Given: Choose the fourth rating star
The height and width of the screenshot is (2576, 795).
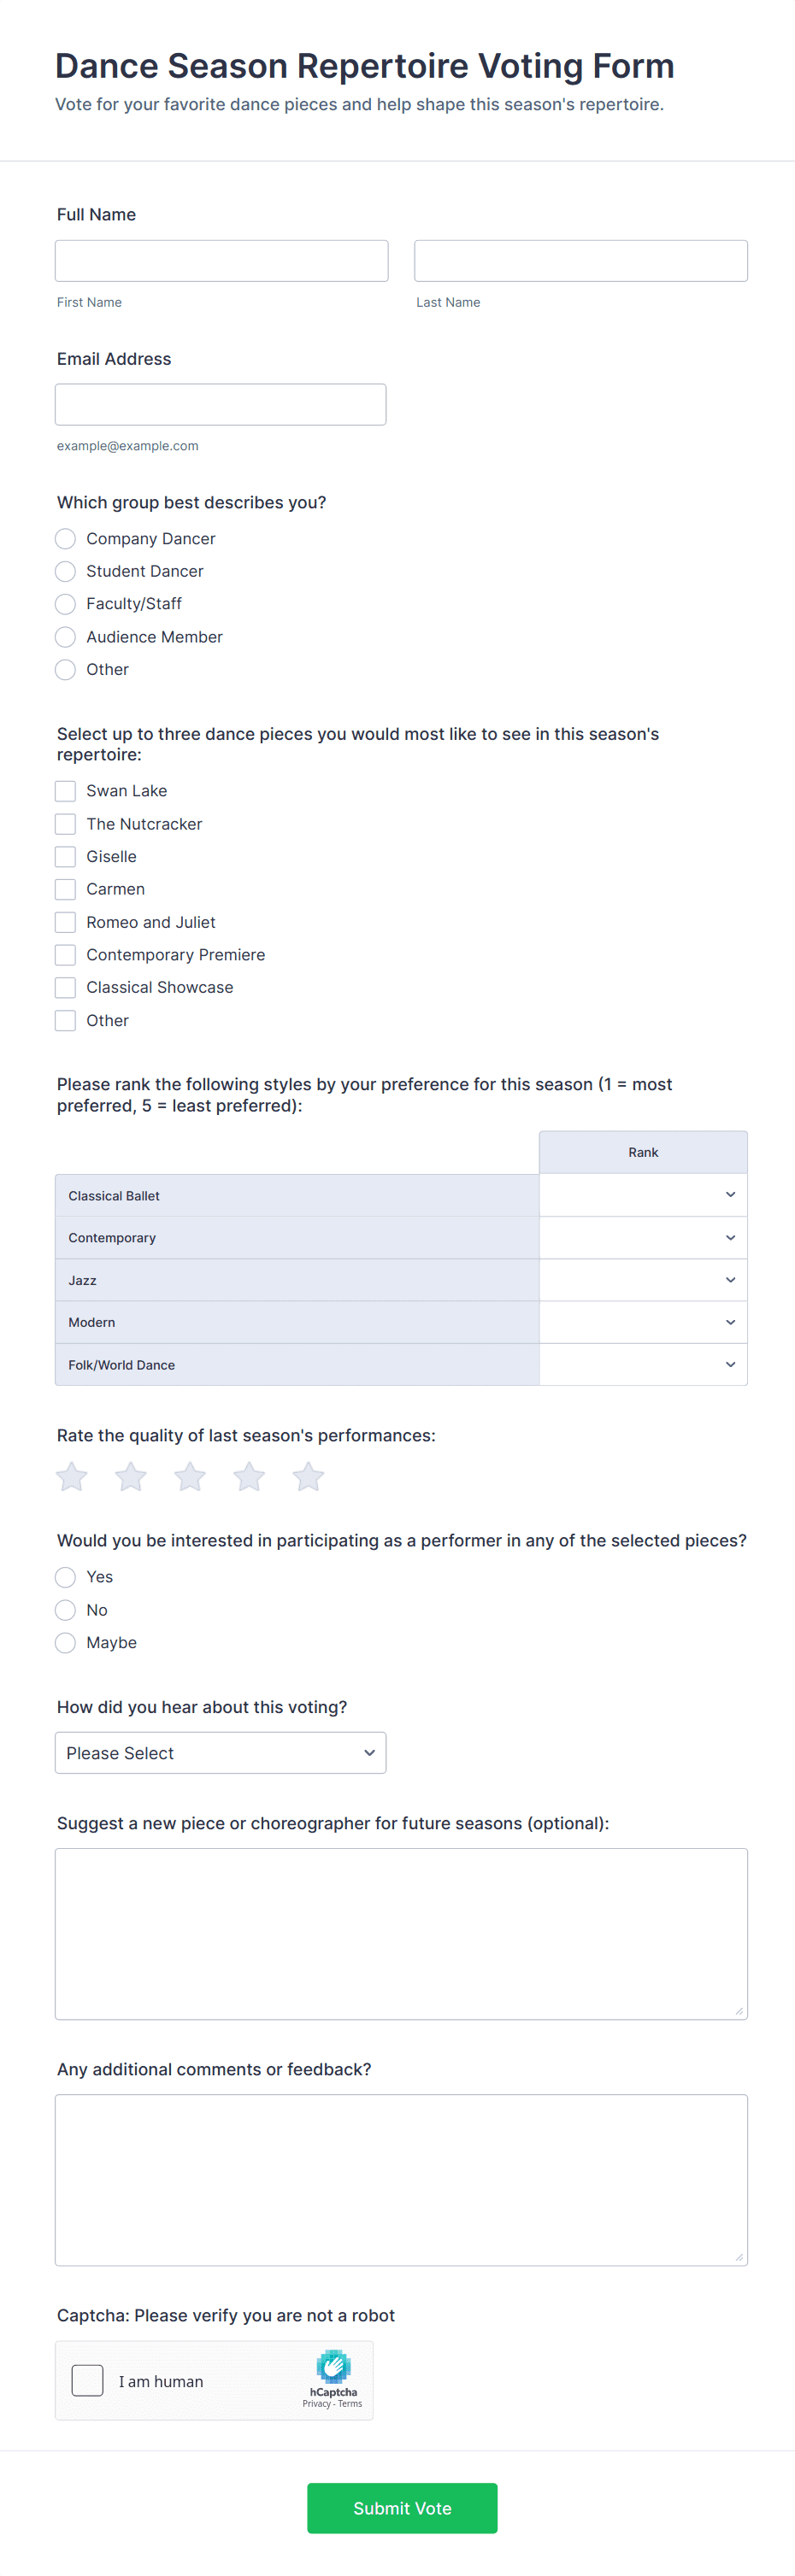Looking at the screenshot, I should pos(249,1476).
